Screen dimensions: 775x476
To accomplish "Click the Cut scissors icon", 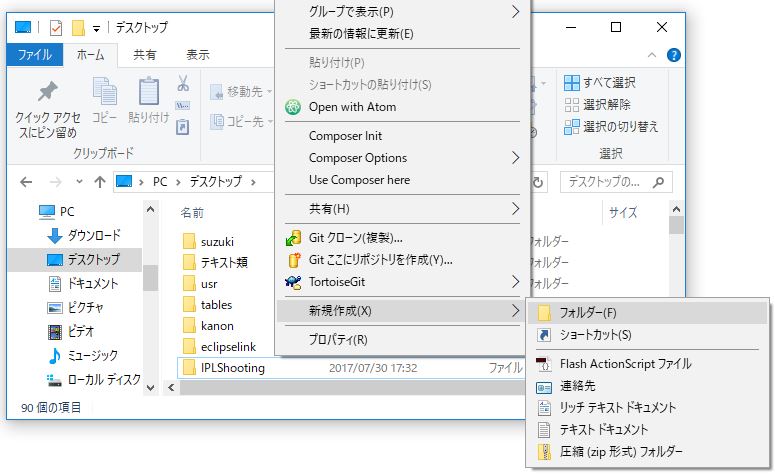I will [x=183, y=83].
